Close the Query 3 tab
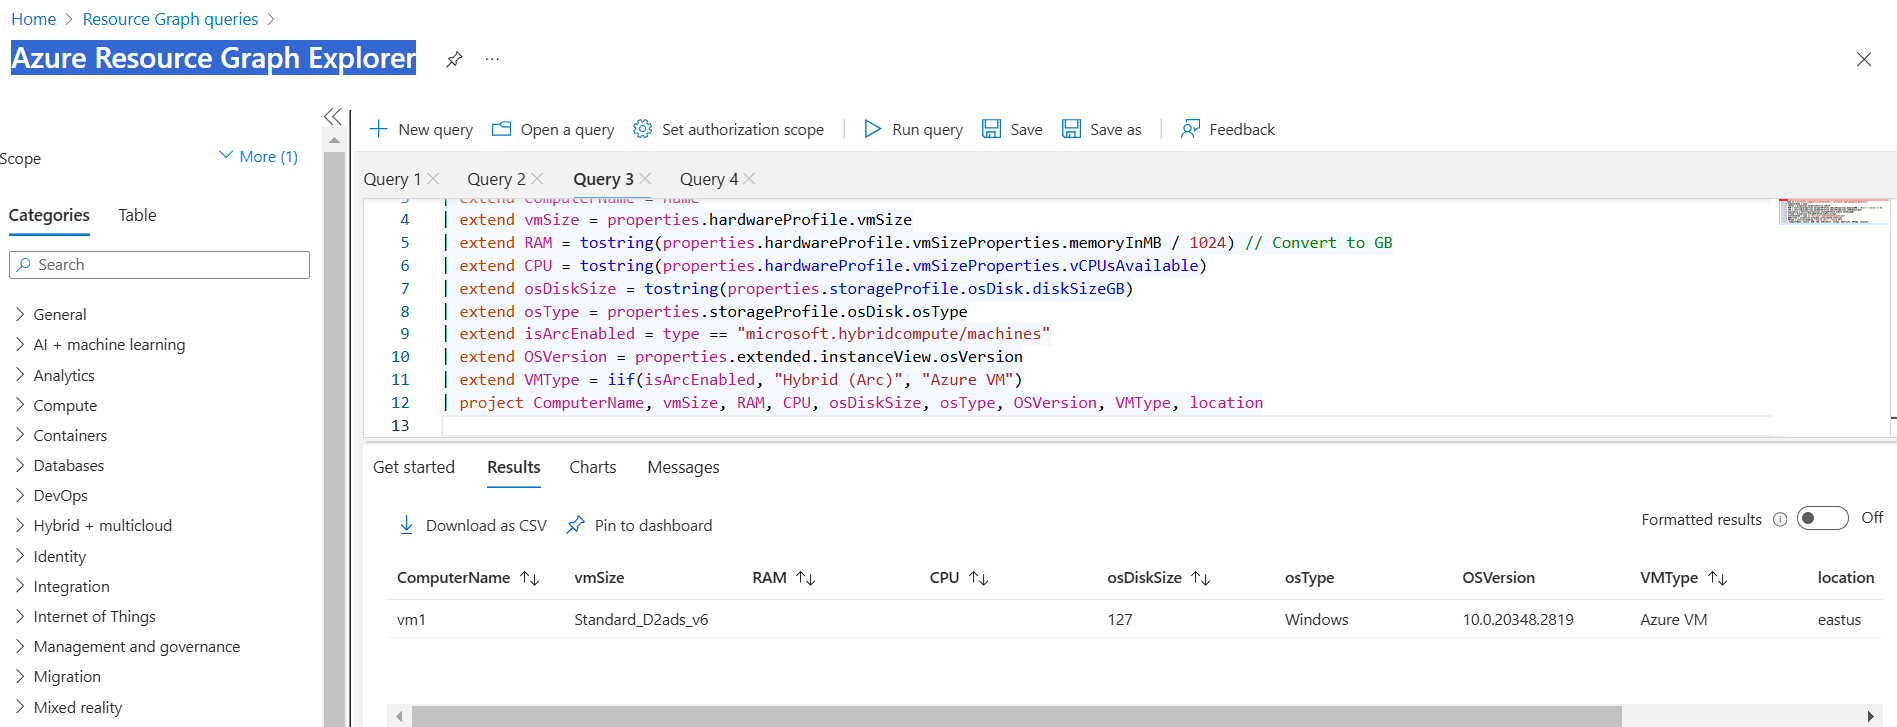Image resolution: width=1897 pixels, height=727 pixels. 645,178
